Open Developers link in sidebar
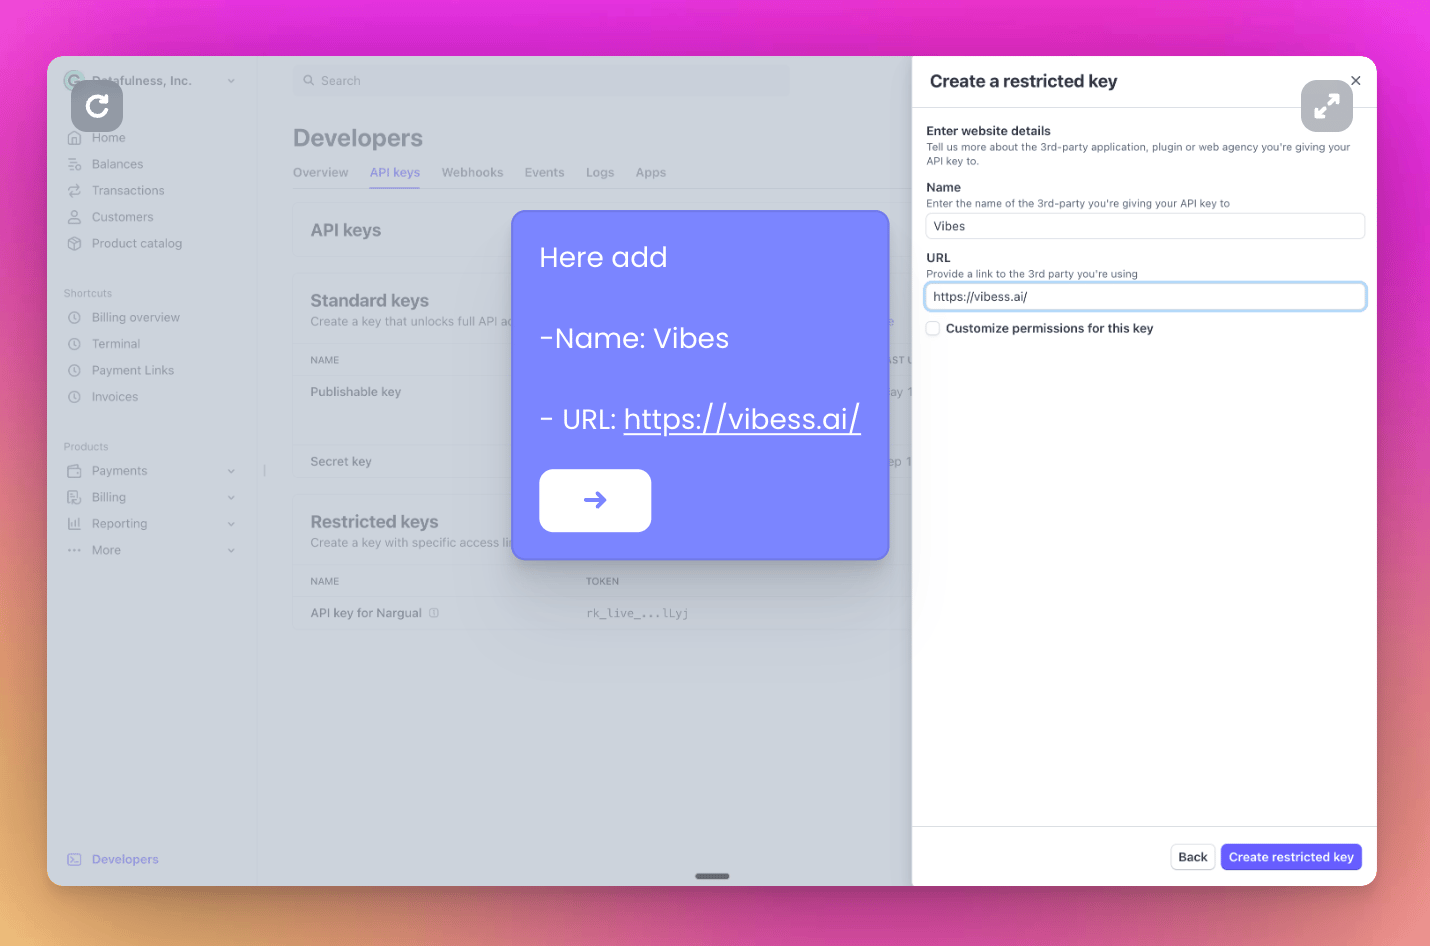The image size is (1430, 946). [x=125, y=860]
